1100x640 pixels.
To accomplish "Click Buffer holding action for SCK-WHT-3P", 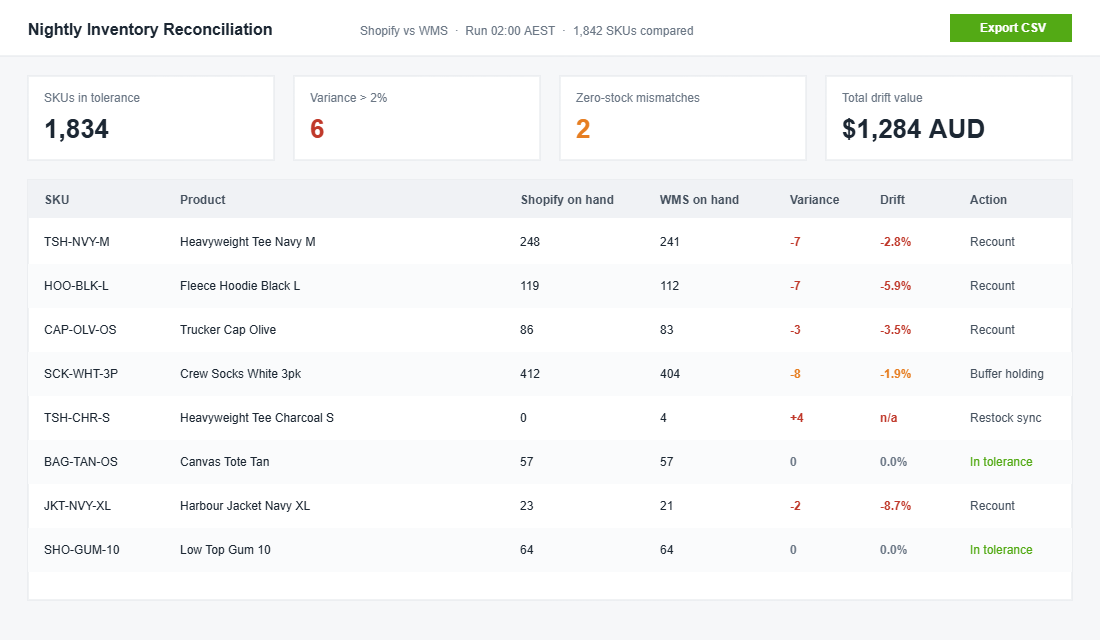I will tap(1007, 374).
